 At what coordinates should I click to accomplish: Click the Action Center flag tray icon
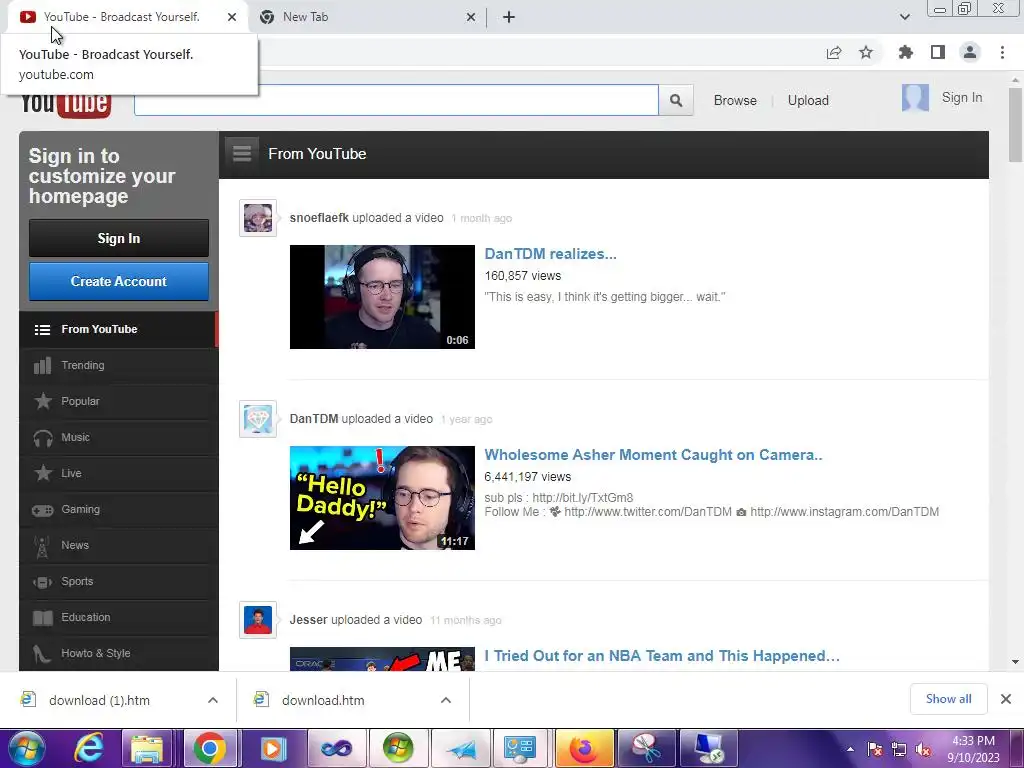(875, 750)
